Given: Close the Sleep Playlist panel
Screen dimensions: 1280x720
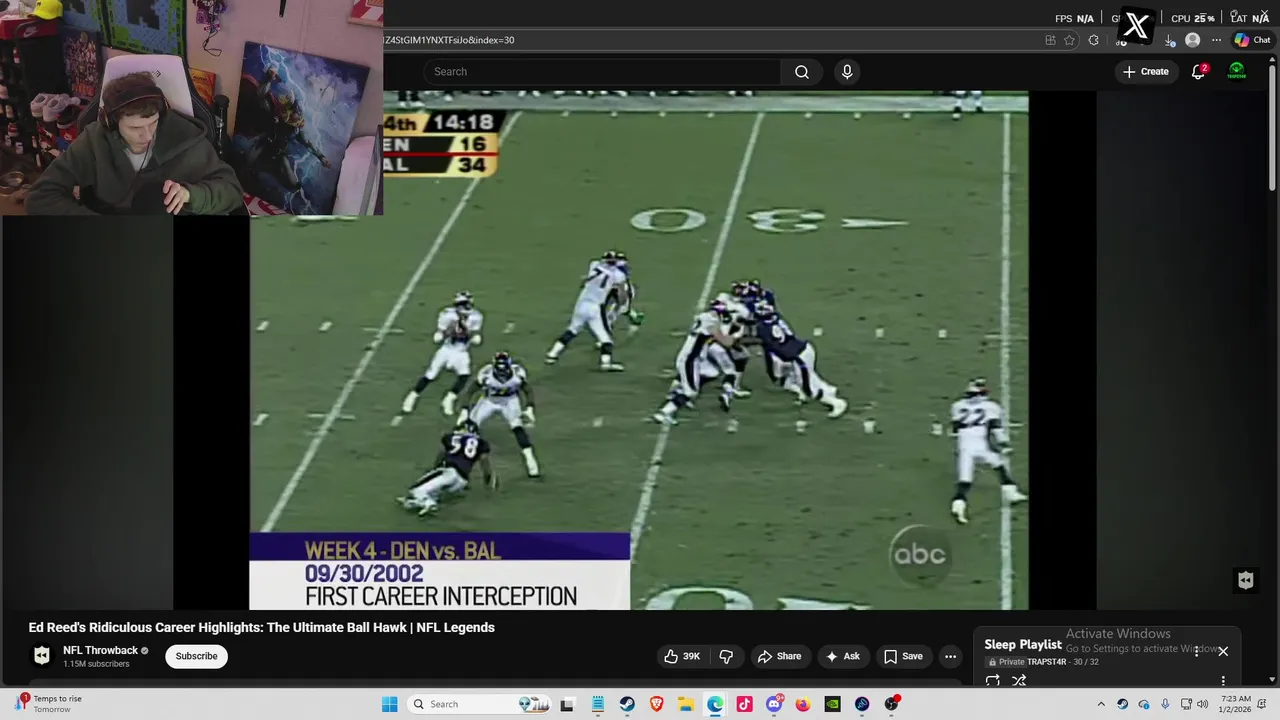Looking at the screenshot, I should pyautogui.click(x=1222, y=651).
